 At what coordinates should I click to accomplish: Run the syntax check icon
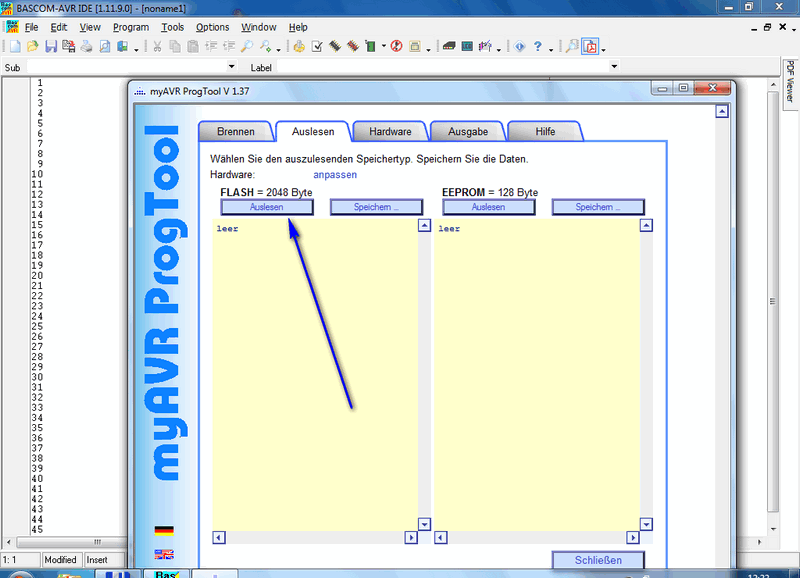[317, 46]
